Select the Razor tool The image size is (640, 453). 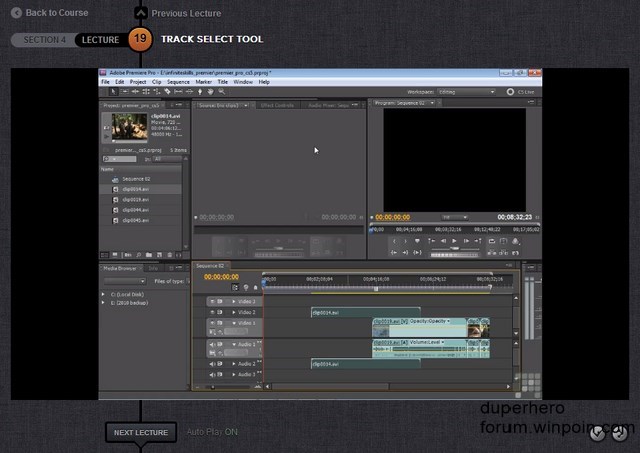(167, 92)
